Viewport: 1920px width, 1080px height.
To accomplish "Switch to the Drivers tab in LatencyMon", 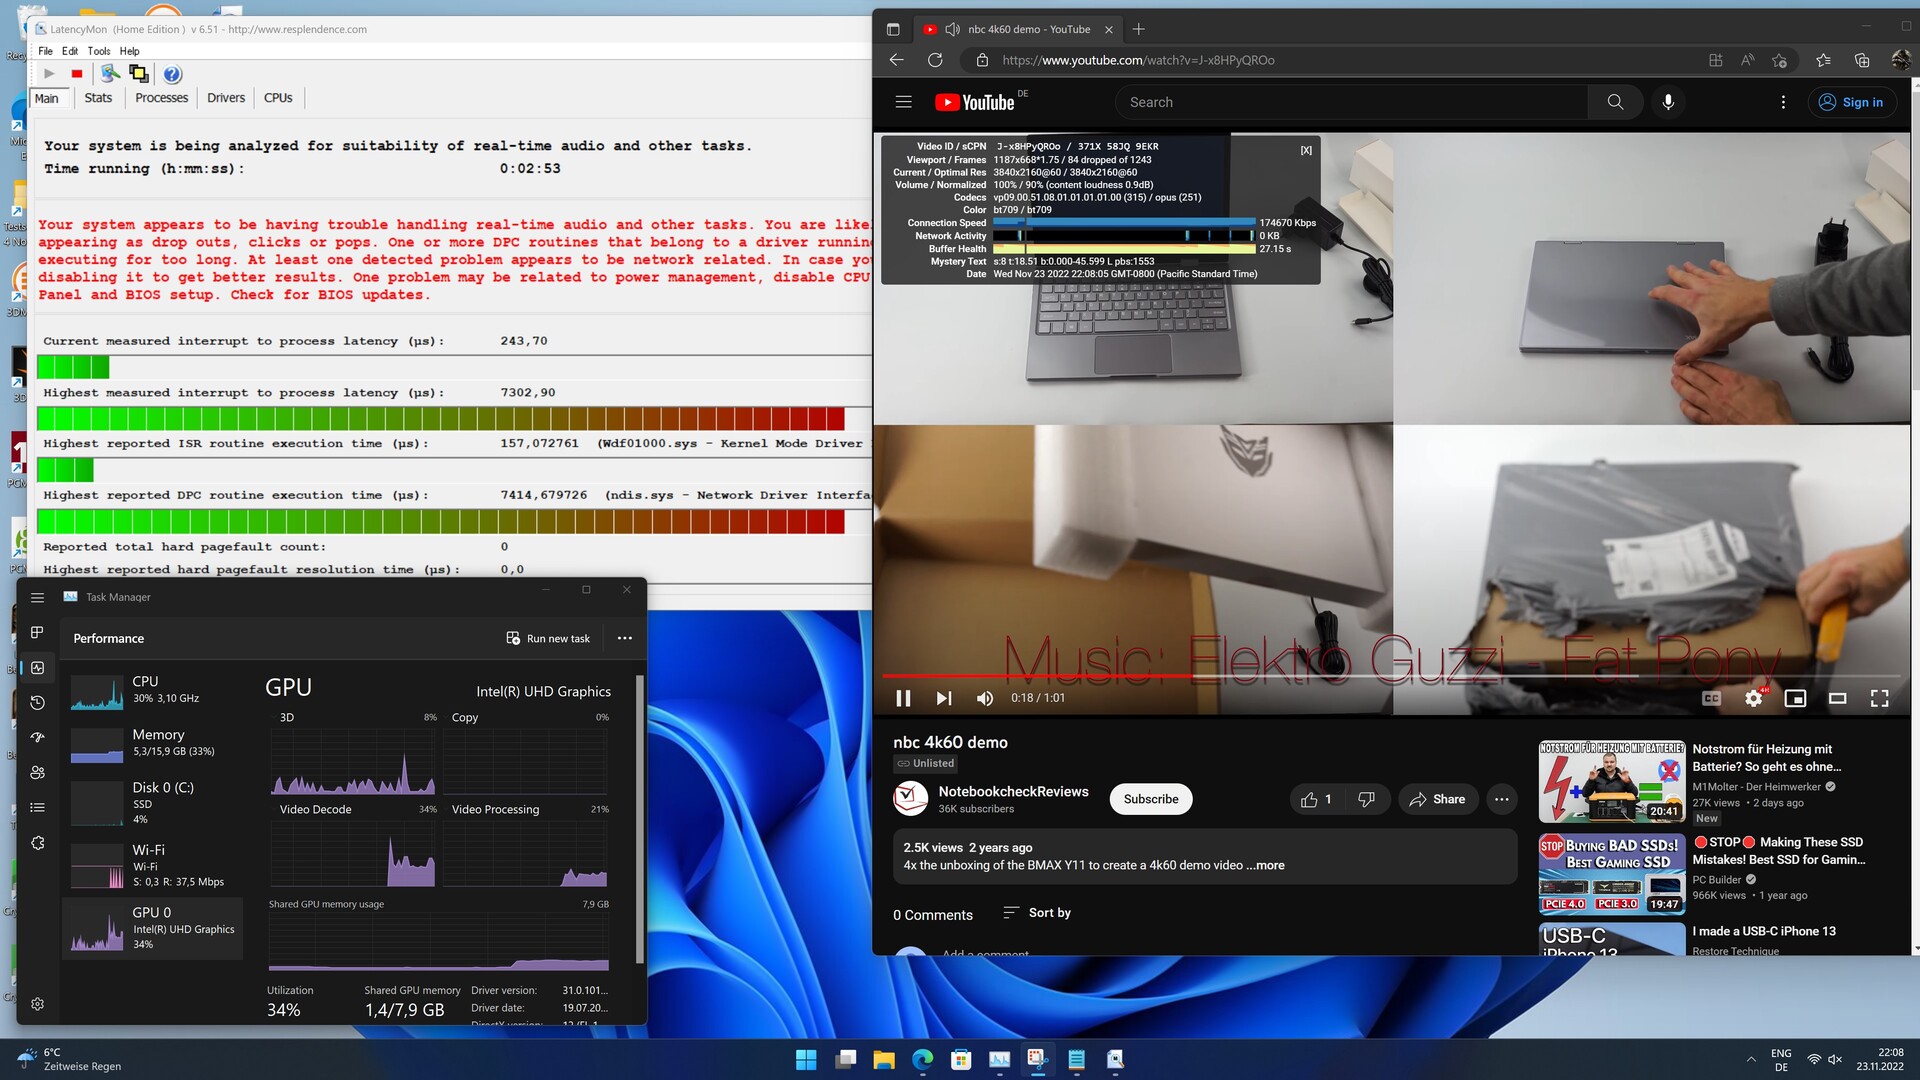I will (x=225, y=98).
